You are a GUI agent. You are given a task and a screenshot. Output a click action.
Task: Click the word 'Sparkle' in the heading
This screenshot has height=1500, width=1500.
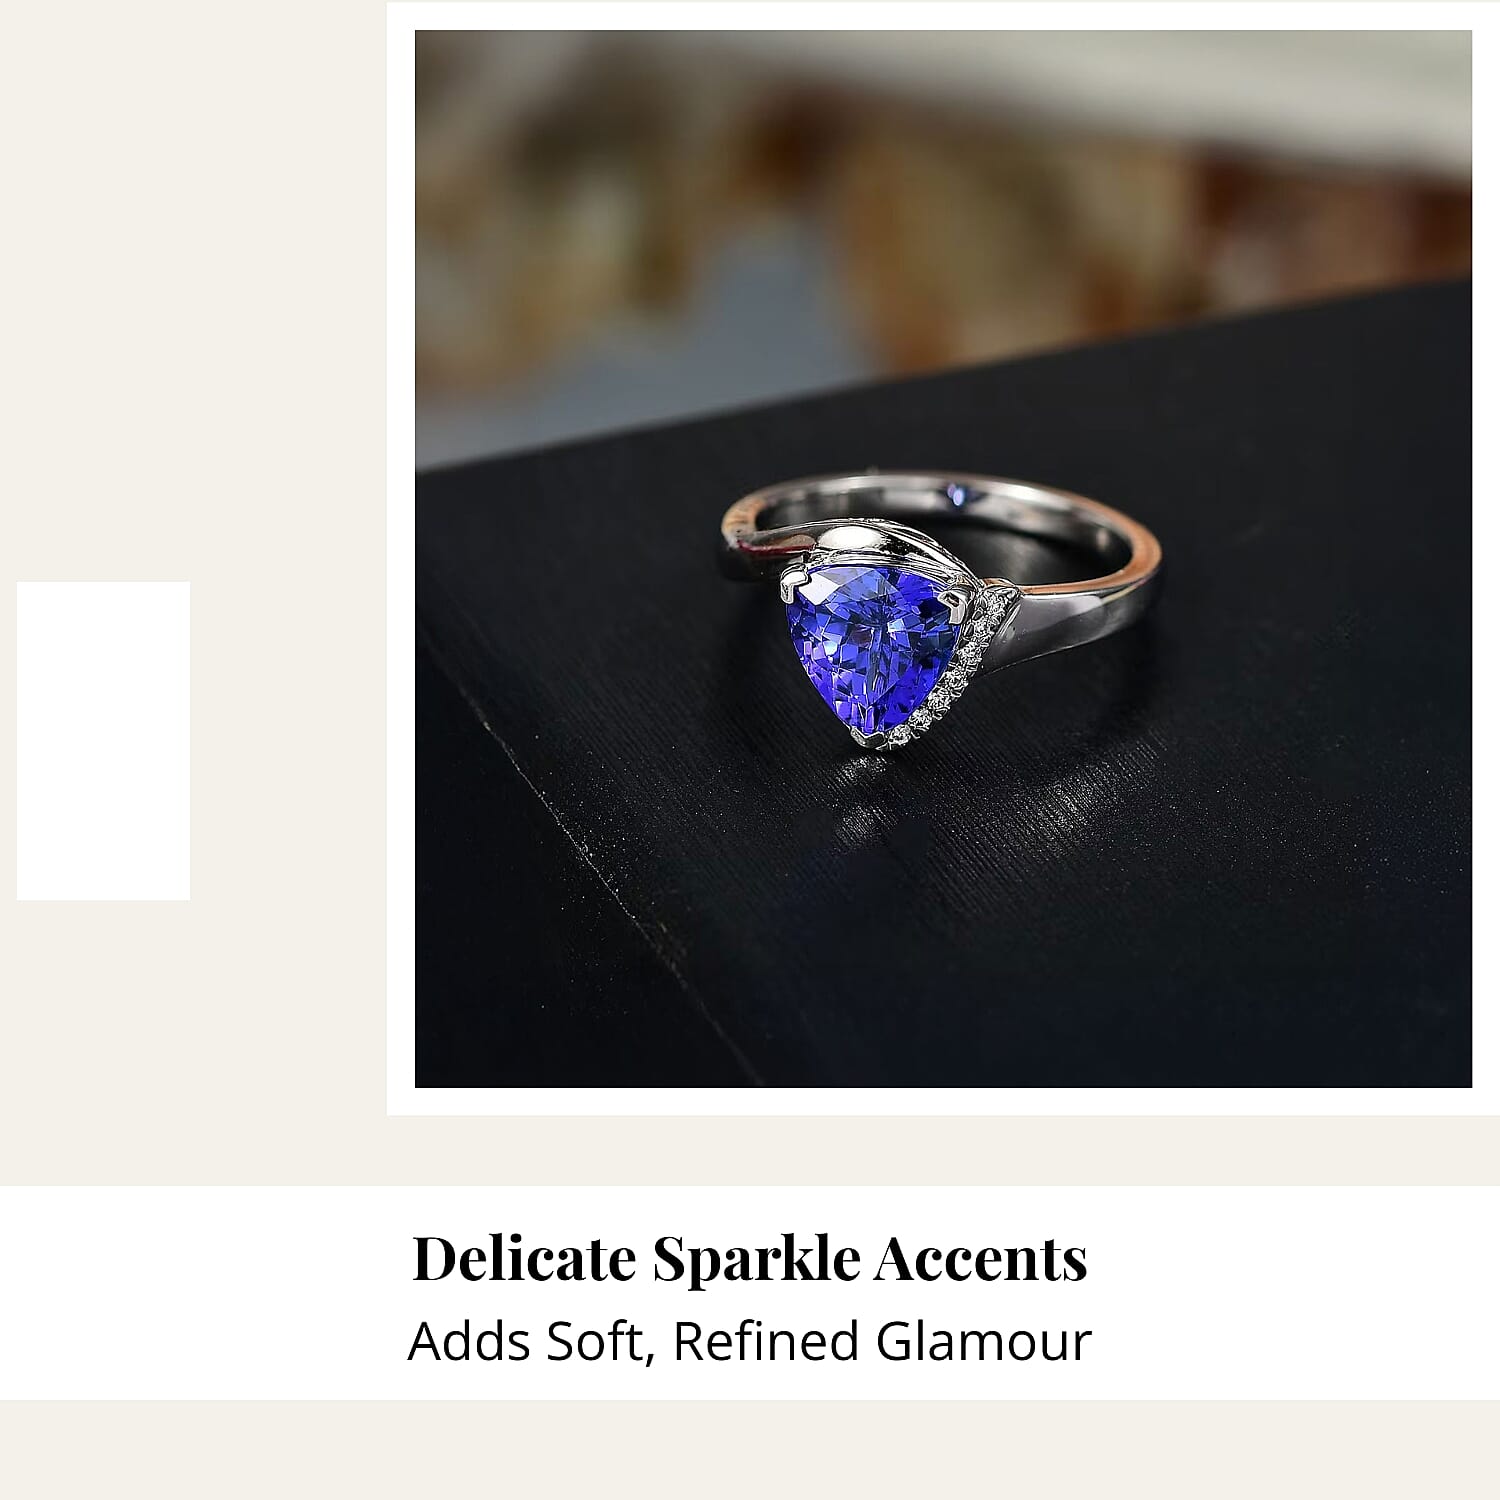[x=756, y=1260]
